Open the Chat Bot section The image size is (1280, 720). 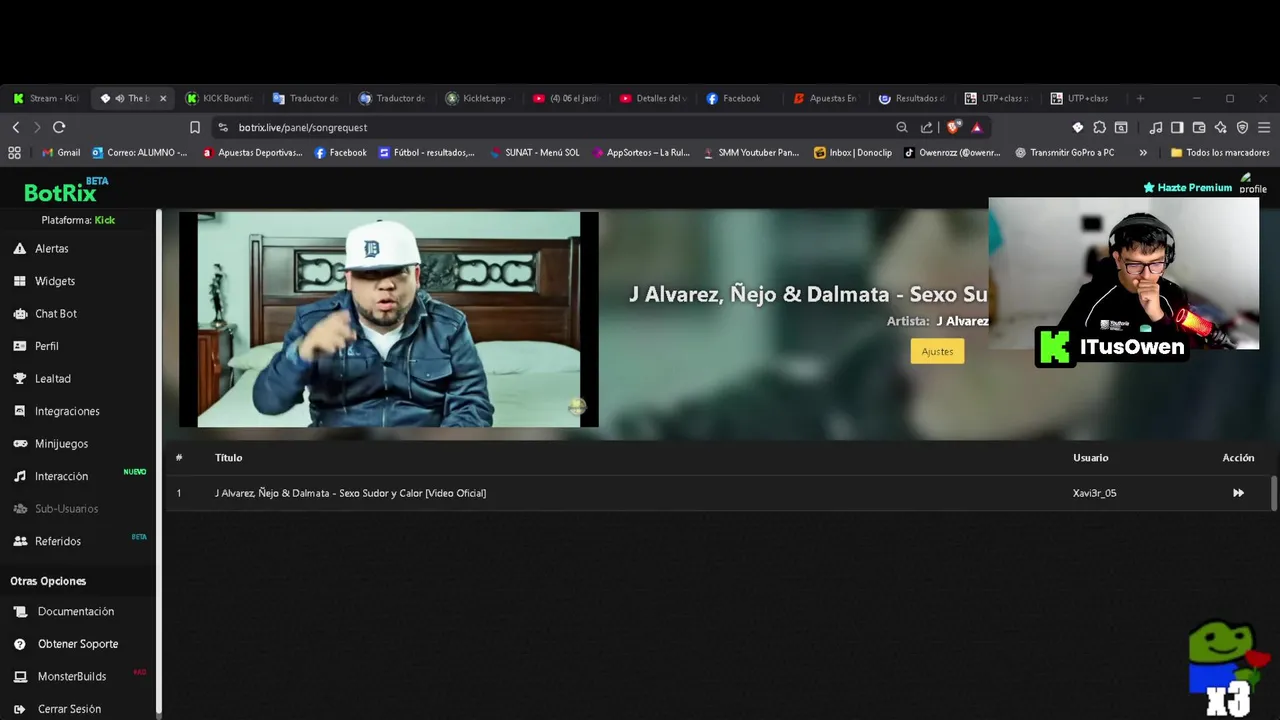[56, 313]
